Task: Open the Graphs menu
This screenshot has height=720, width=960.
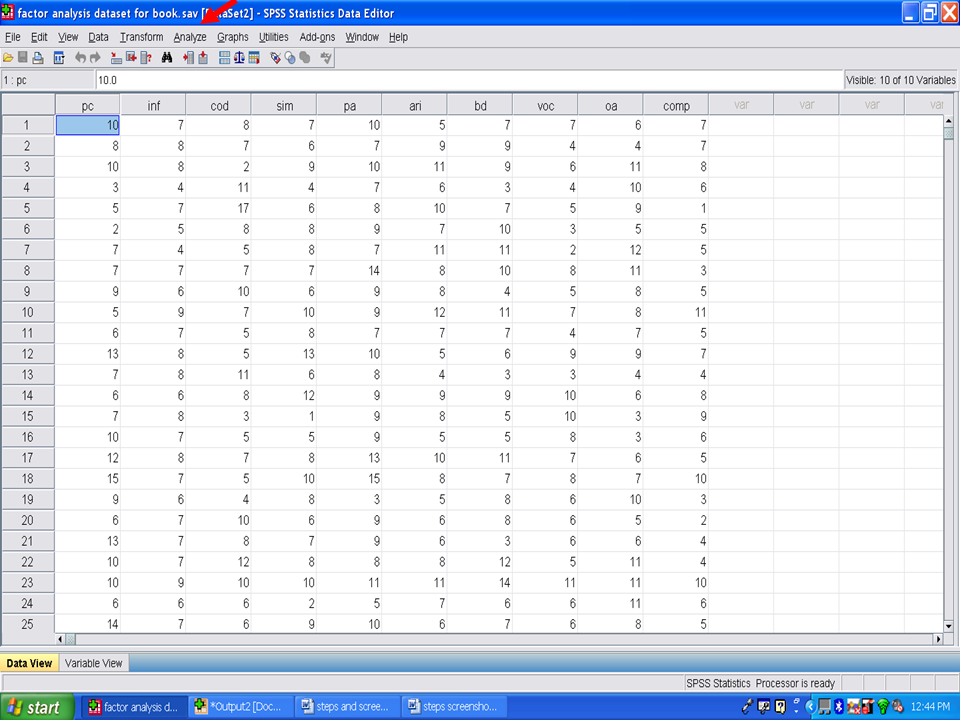Action: [x=233, y=37]
